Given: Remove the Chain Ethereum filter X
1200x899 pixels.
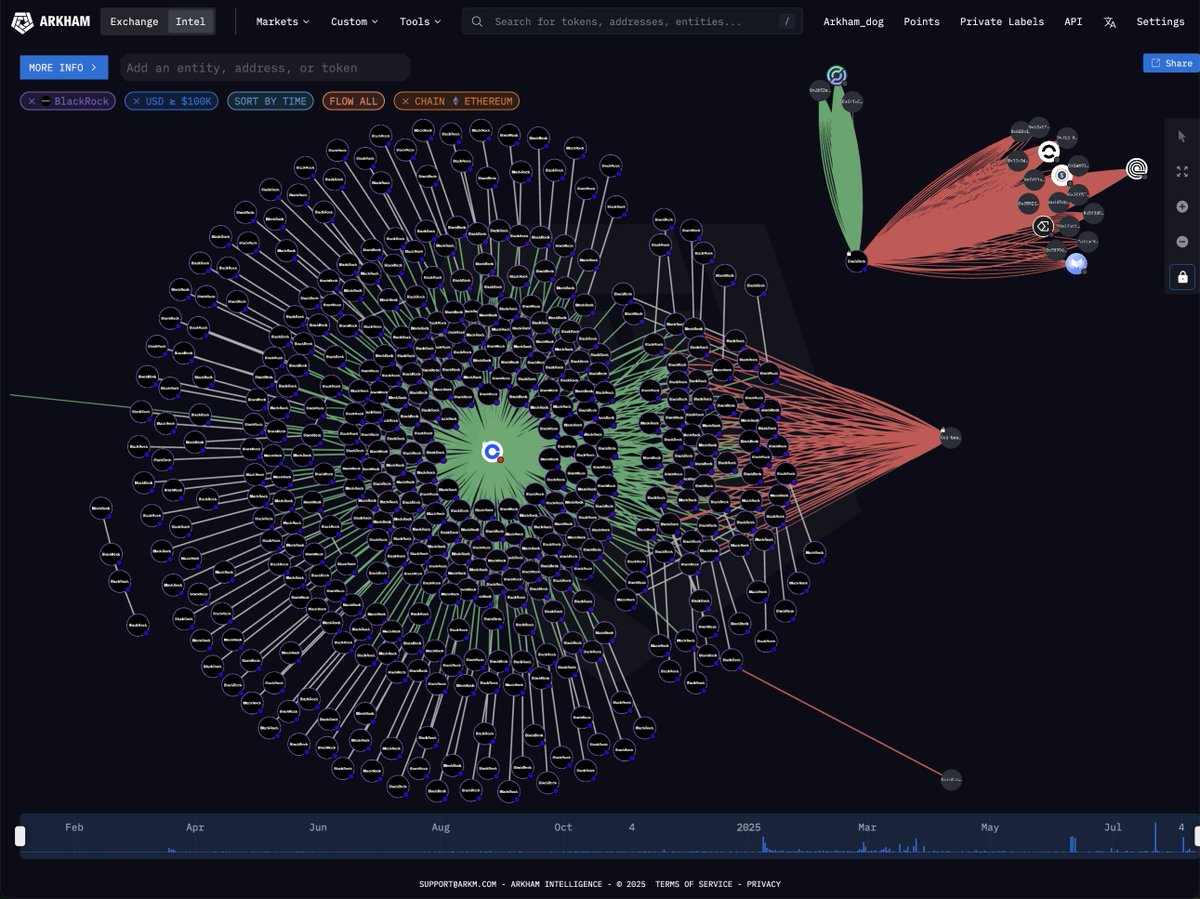Looking at the screenshot, I should (405, 101).
